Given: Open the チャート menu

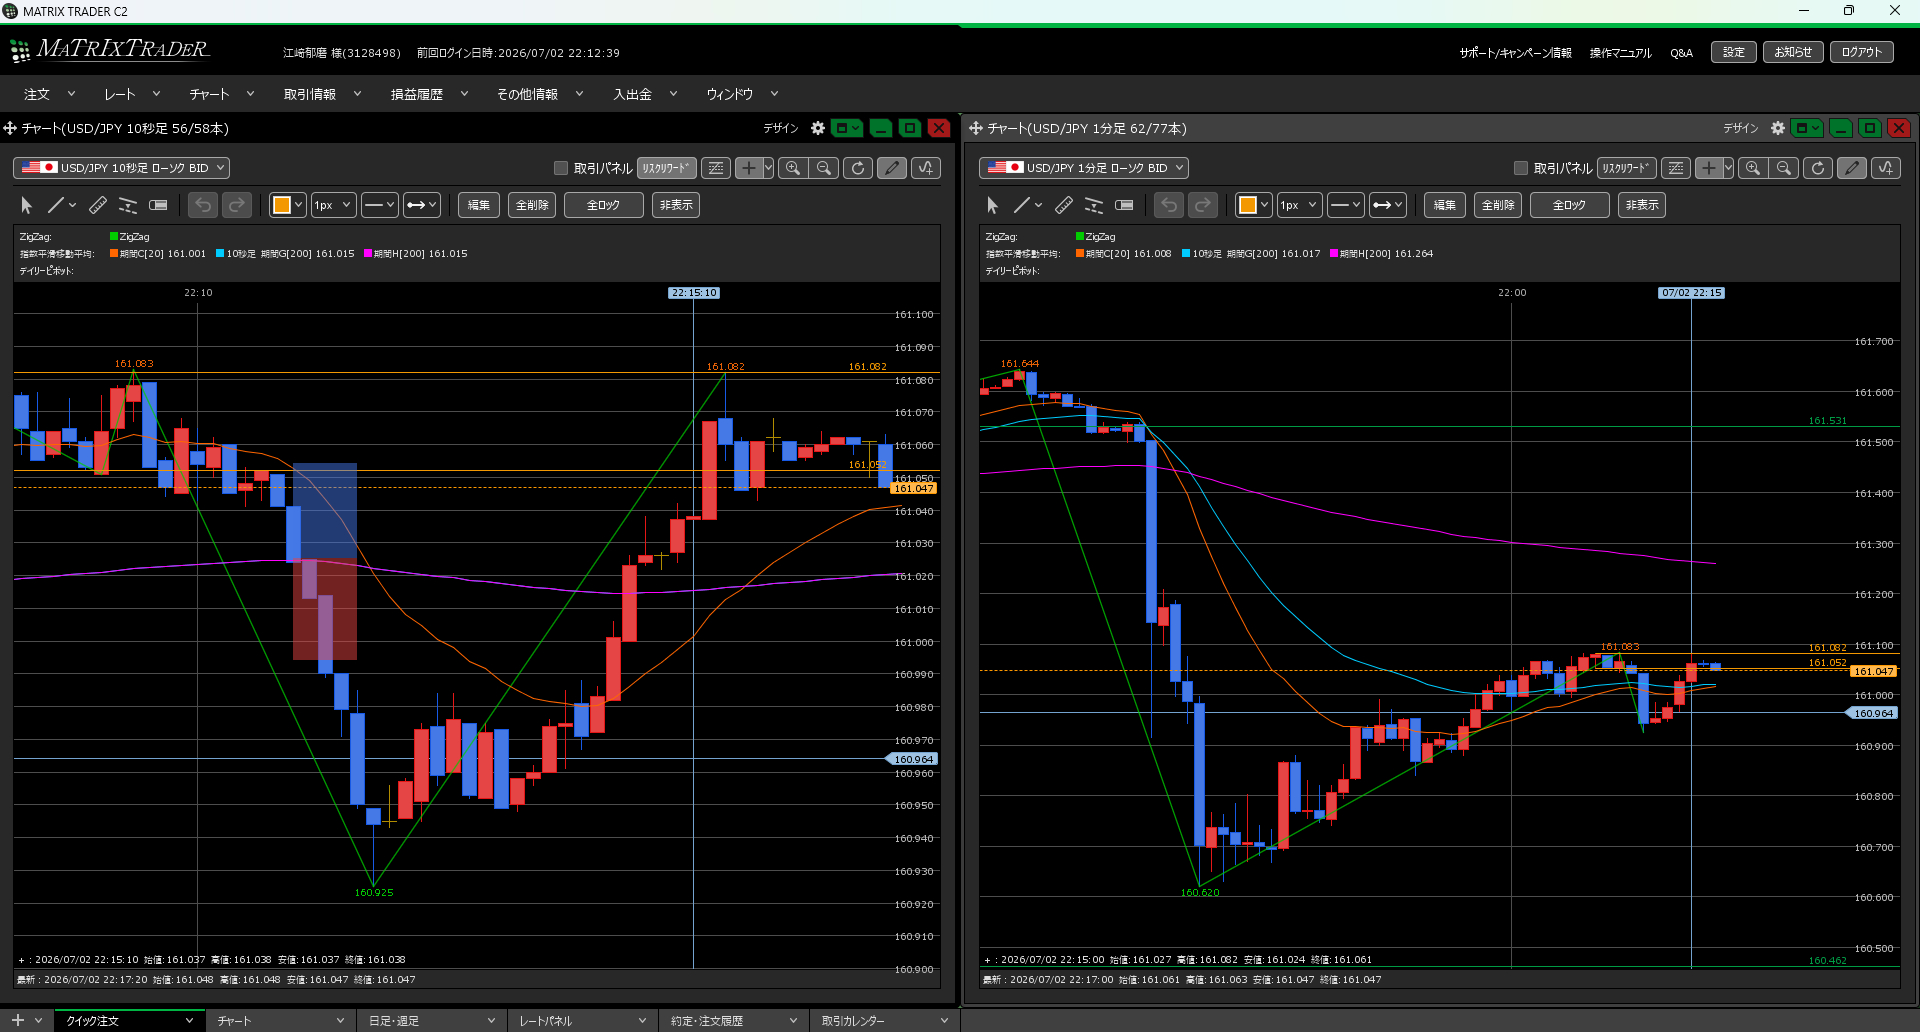Looking at the screenshot, I should [222, 94].
